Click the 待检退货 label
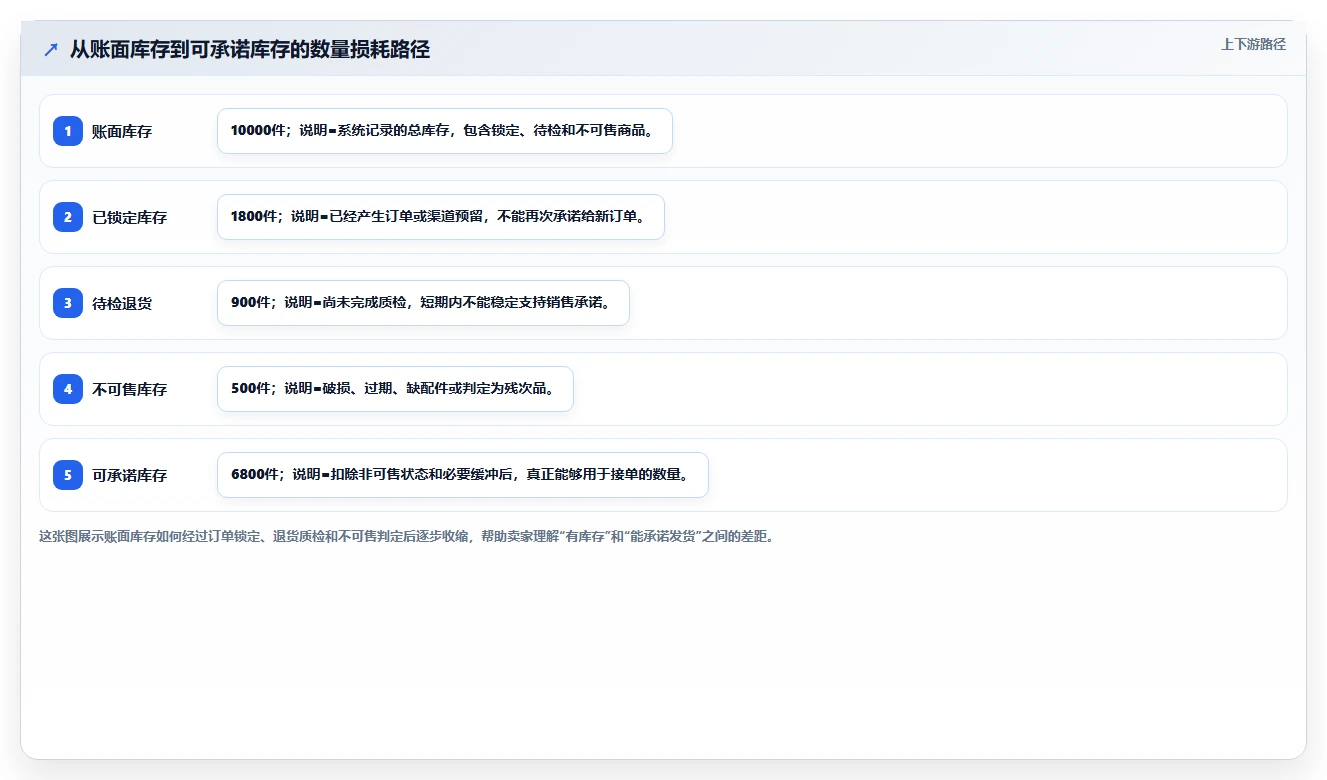The width and height of the screenshot is (1327, 780). pyautogui.click(x=122, y=304)
